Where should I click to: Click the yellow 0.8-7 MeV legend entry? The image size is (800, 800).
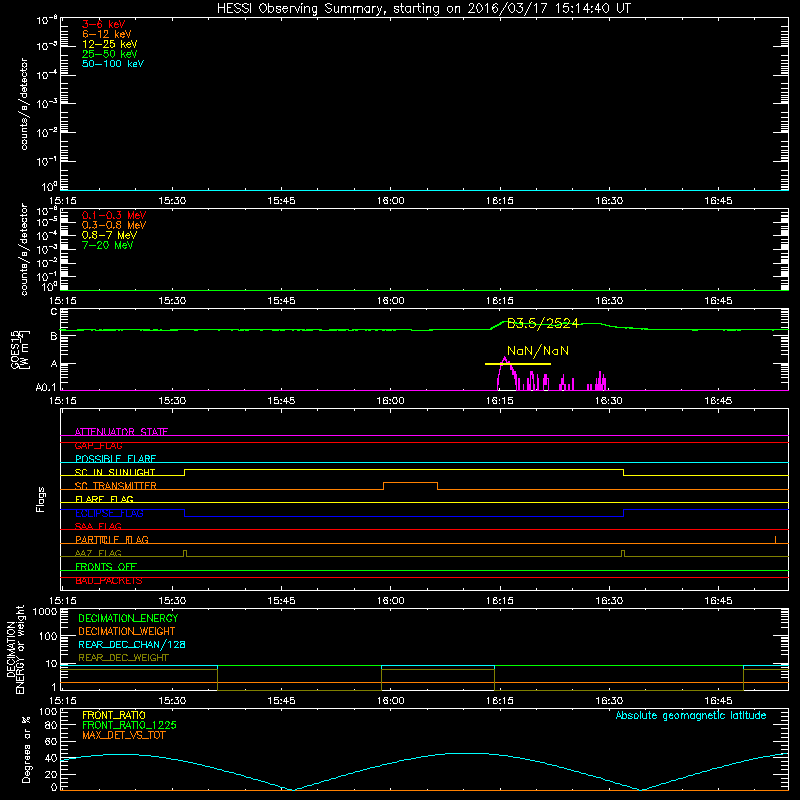[x=110, y=235]
